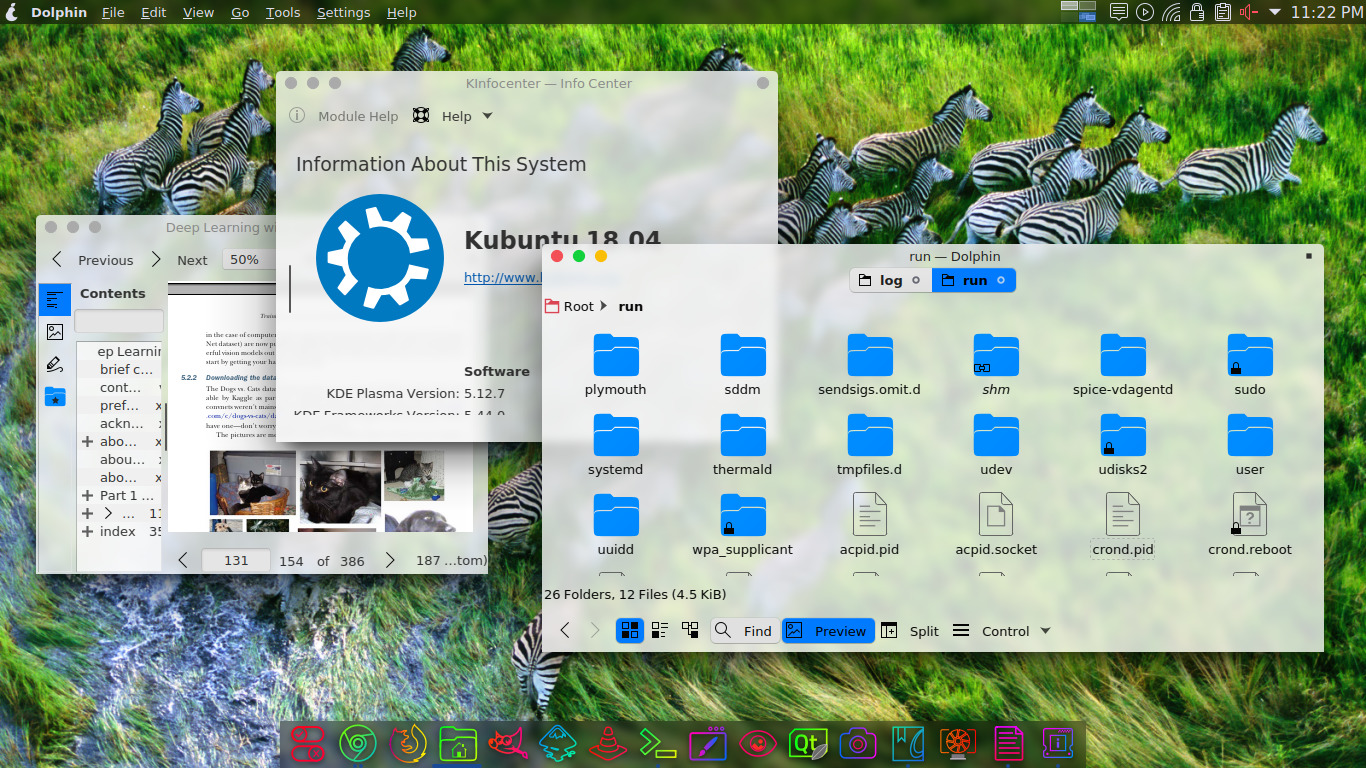Open the Tools menu
Image resolution: width=1366 pixels, height=768 pixels.
[x=283, y=12]
